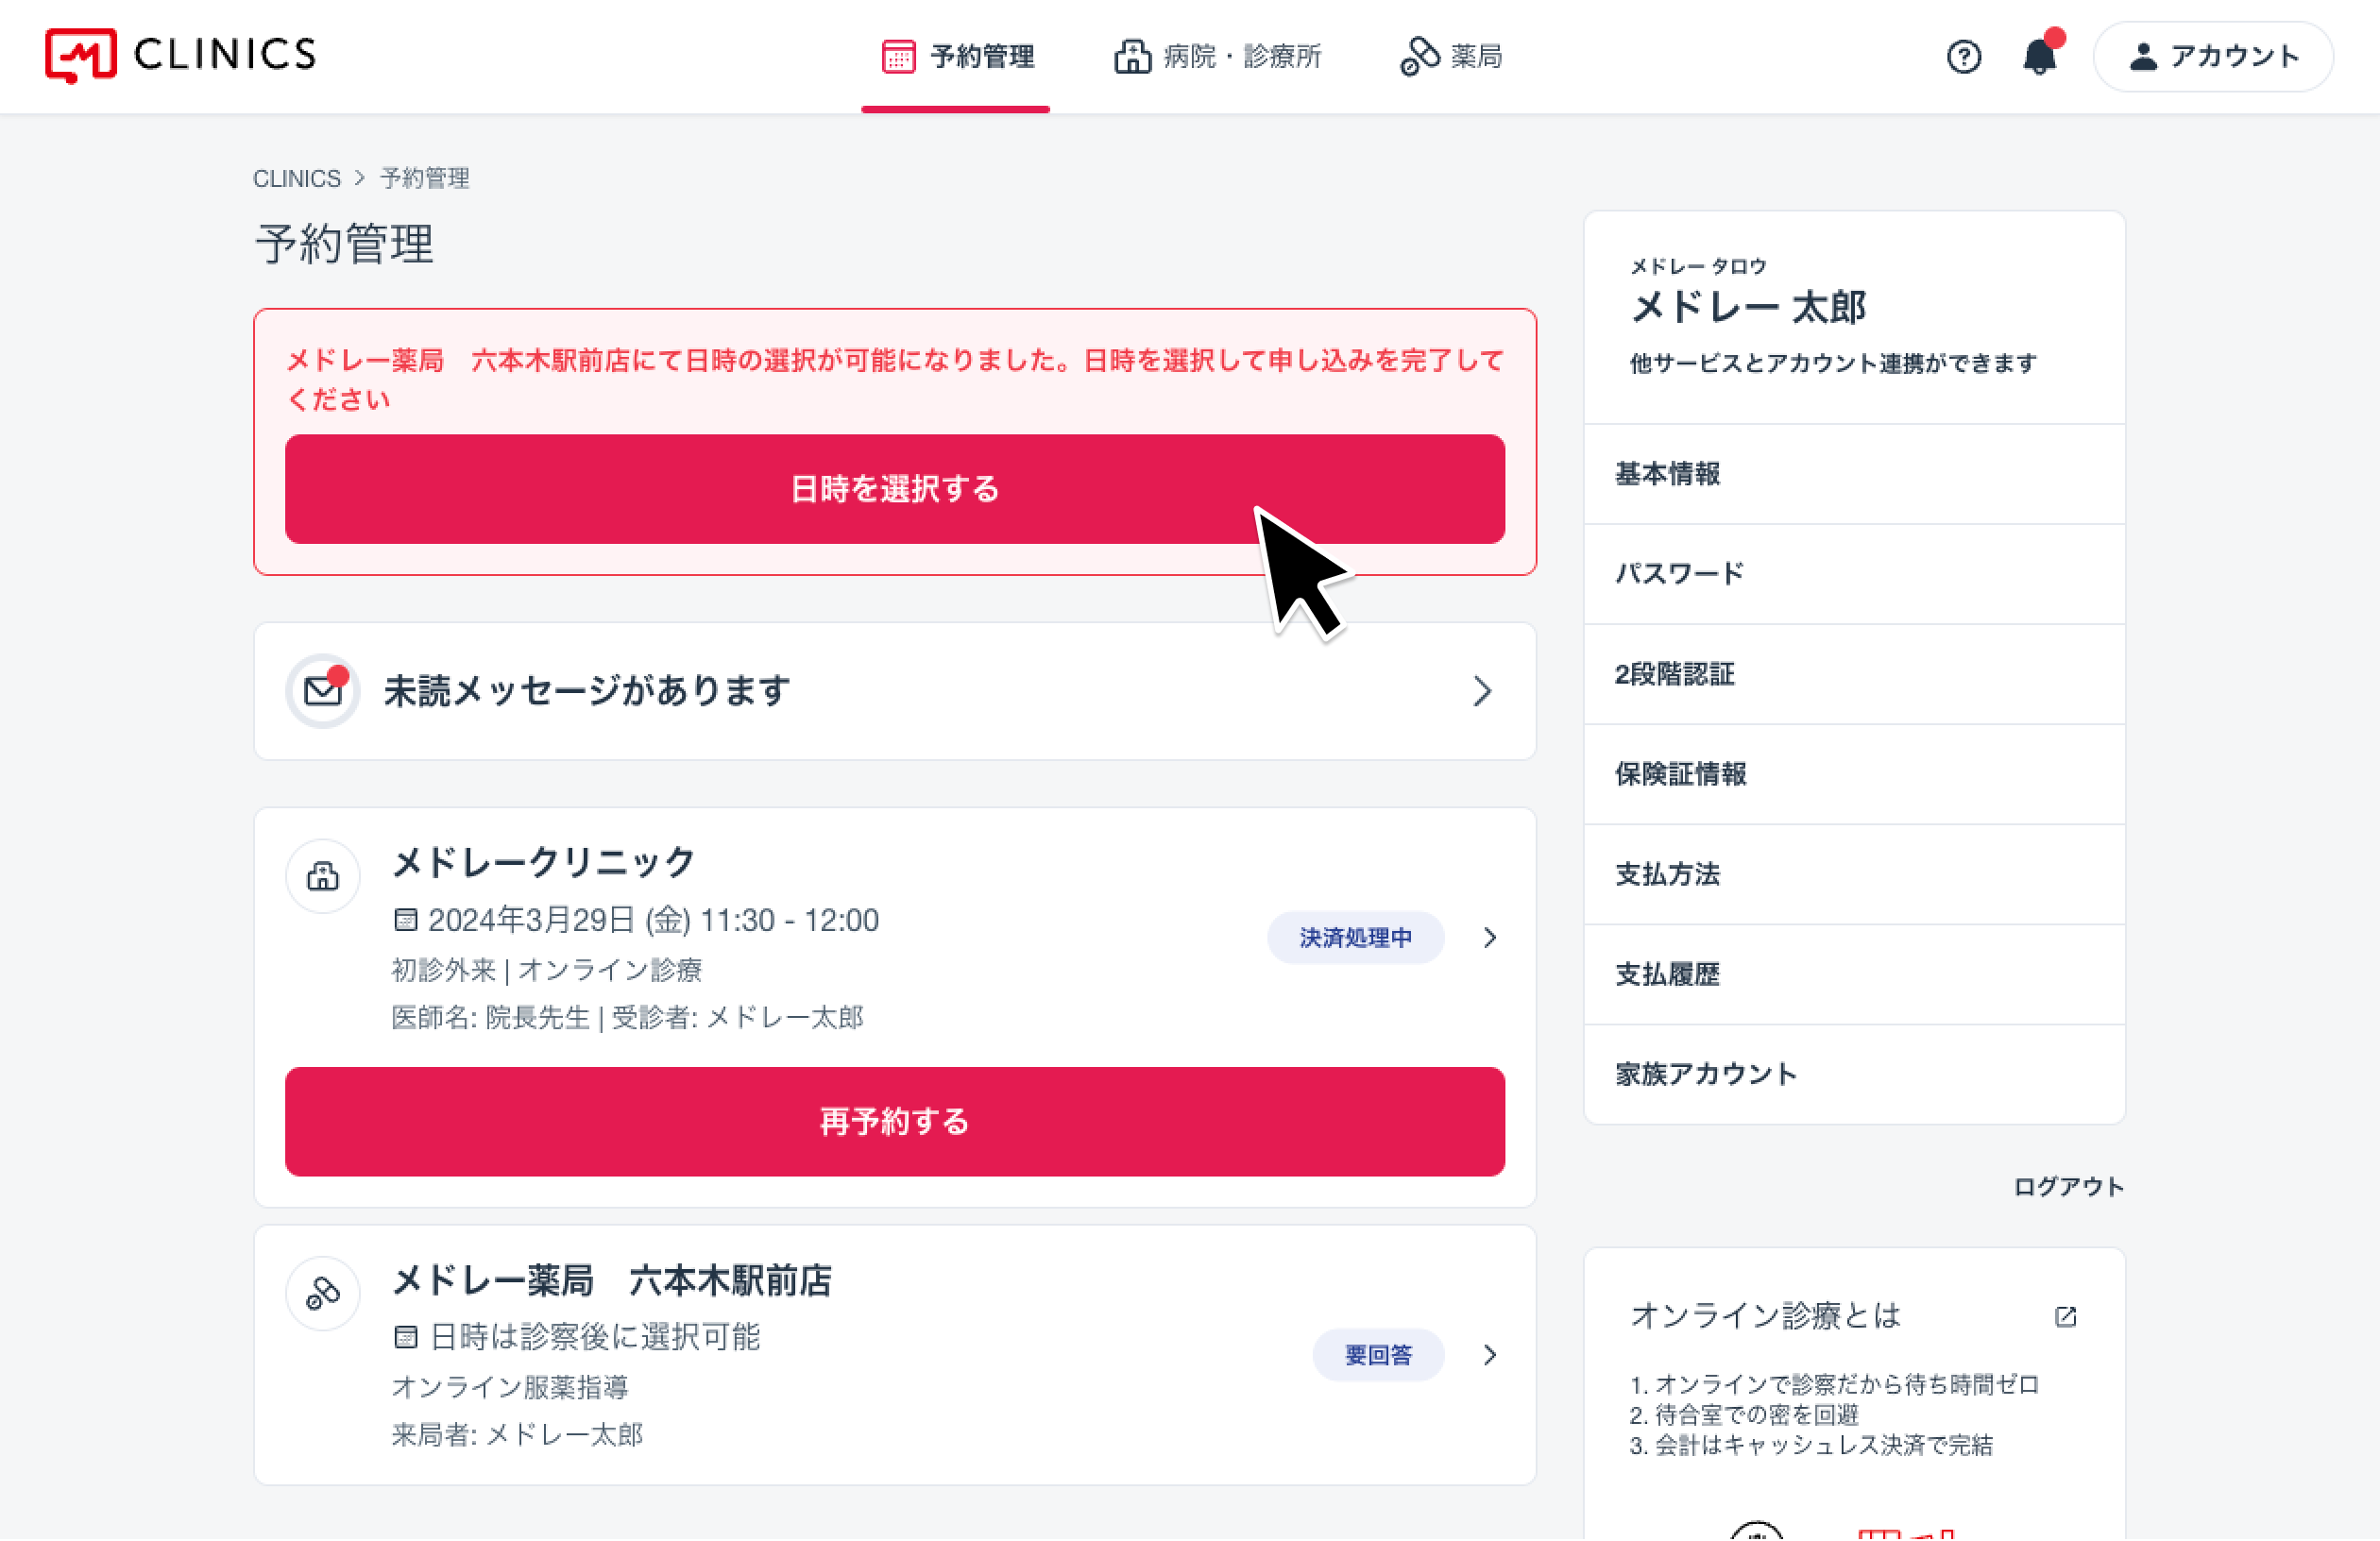Click the 要回答 status badge
The height and width of the screenshot is (1541, 2380).
click(x=1378, y=1354)
